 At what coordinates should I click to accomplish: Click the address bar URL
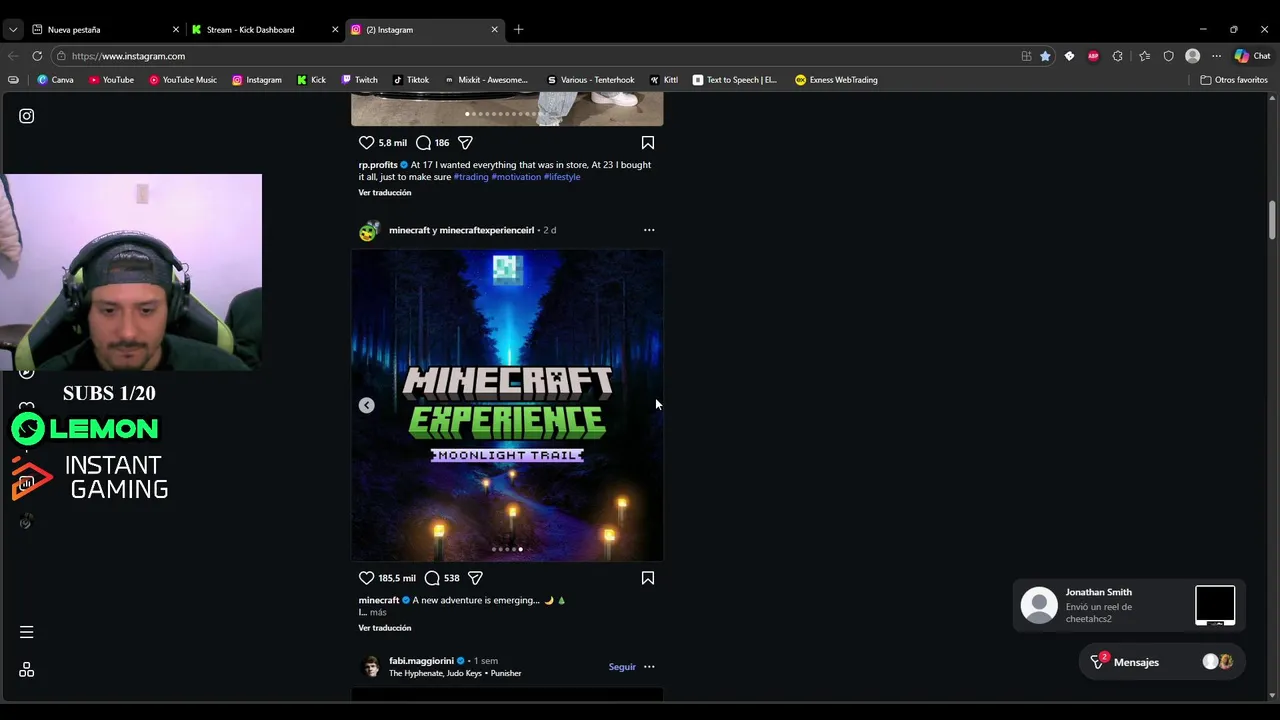pos(128,56)
